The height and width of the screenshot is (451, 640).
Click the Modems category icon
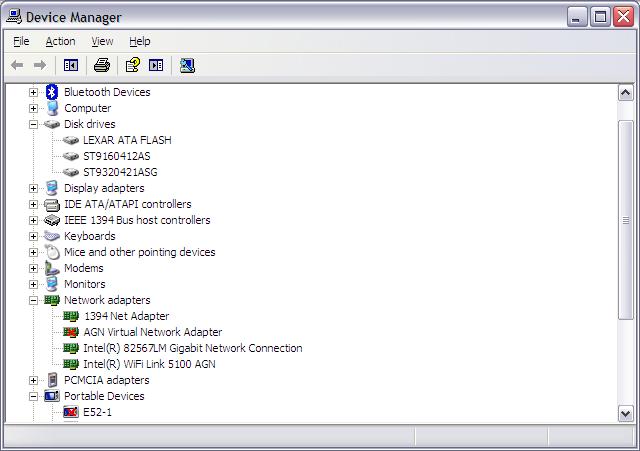coord(52,268)
